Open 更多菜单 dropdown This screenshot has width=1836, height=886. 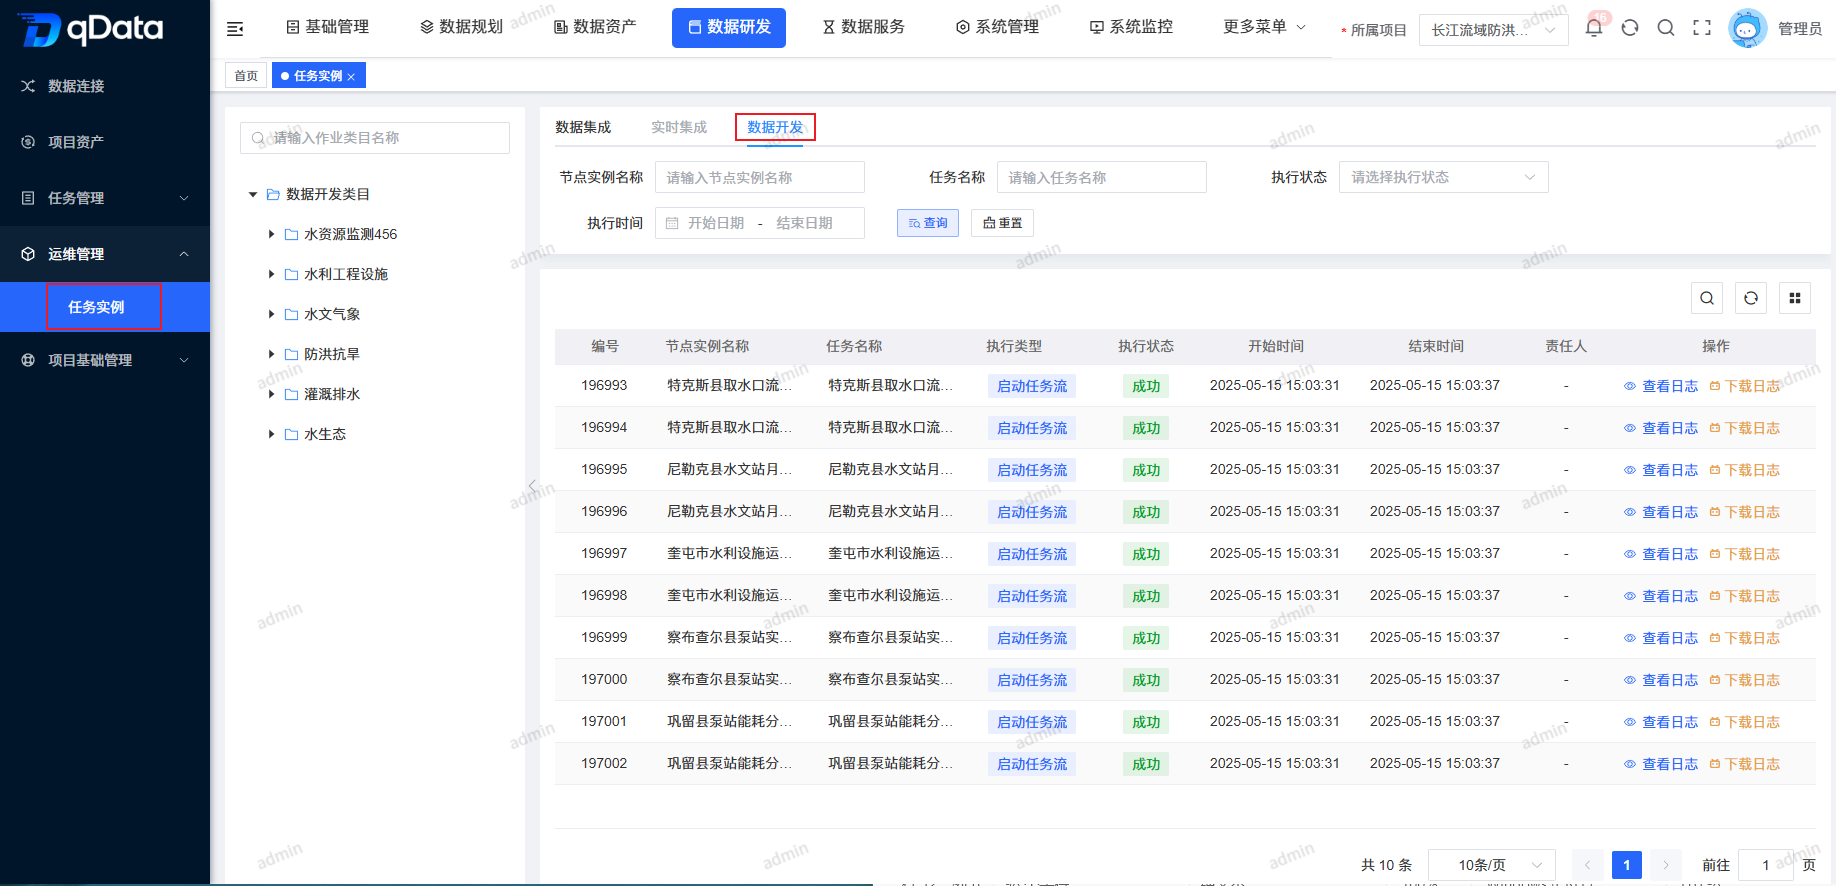[1264, 27]
